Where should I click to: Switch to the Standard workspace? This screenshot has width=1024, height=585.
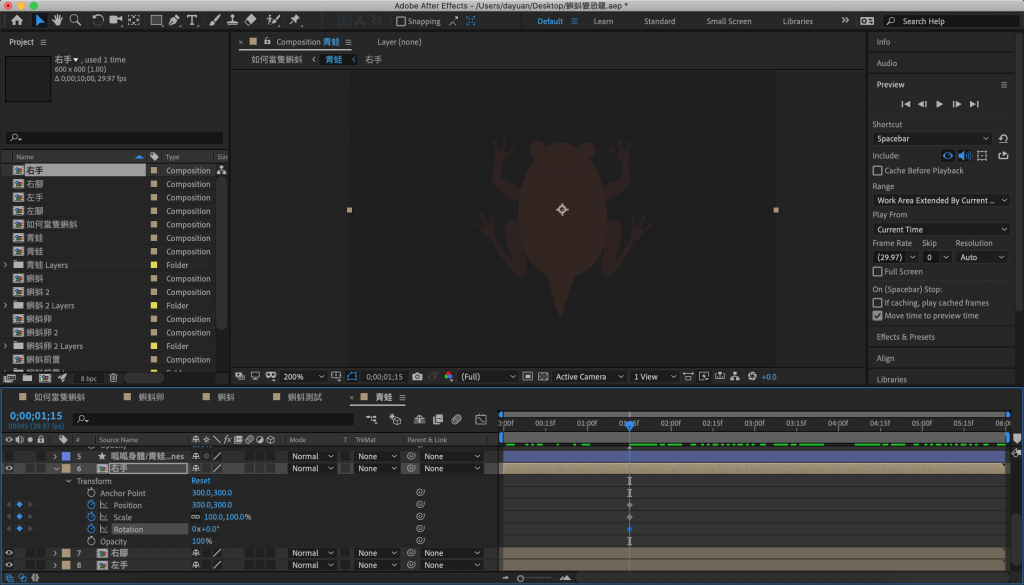coord(660,21)
